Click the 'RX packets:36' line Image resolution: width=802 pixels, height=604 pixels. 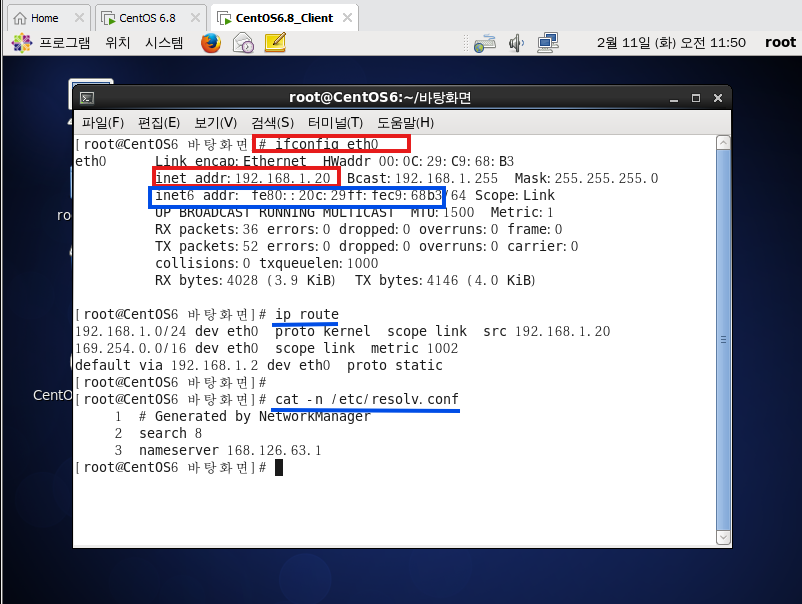tap(359, 229)
